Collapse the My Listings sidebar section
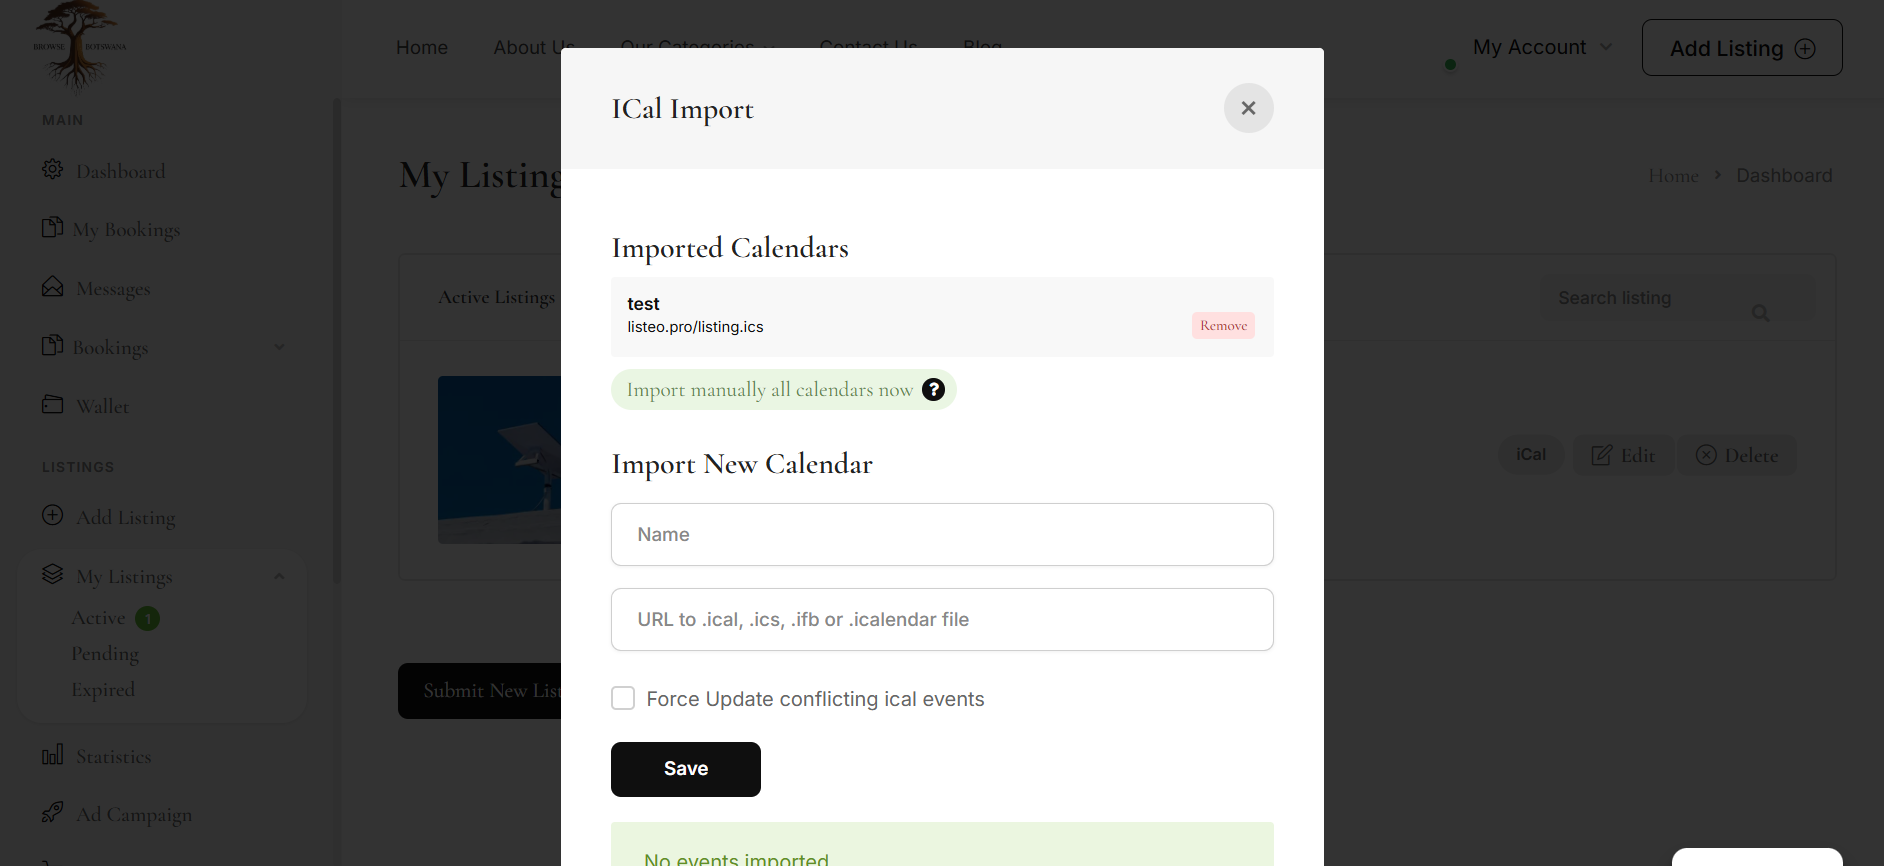1884x866 pixels. pyautogui.click(x=280, y=576)
